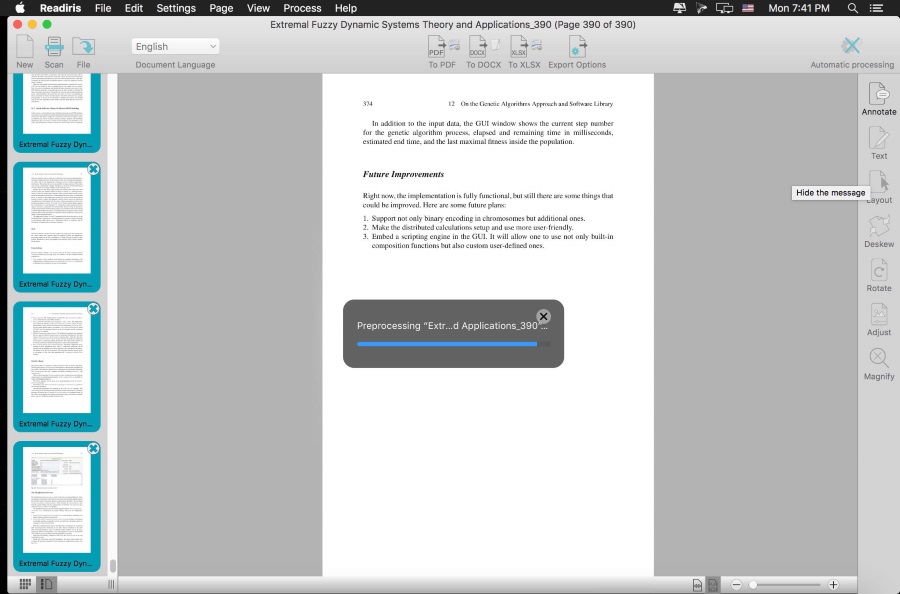Click the 'Future Improvements' heading
The width and height of the screenshot is (900, 594).
(403, 174)
